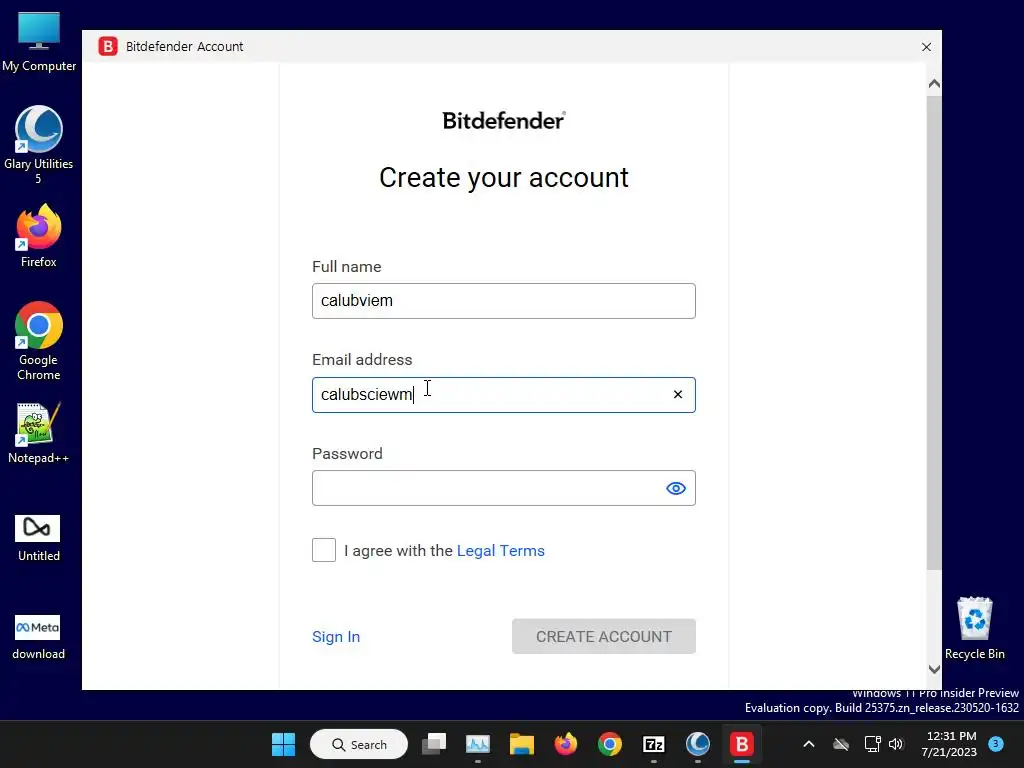Viewport: 1024px width, 768px height.
Task: Click the volume tray icon
Action: click(x=896, y=744)
